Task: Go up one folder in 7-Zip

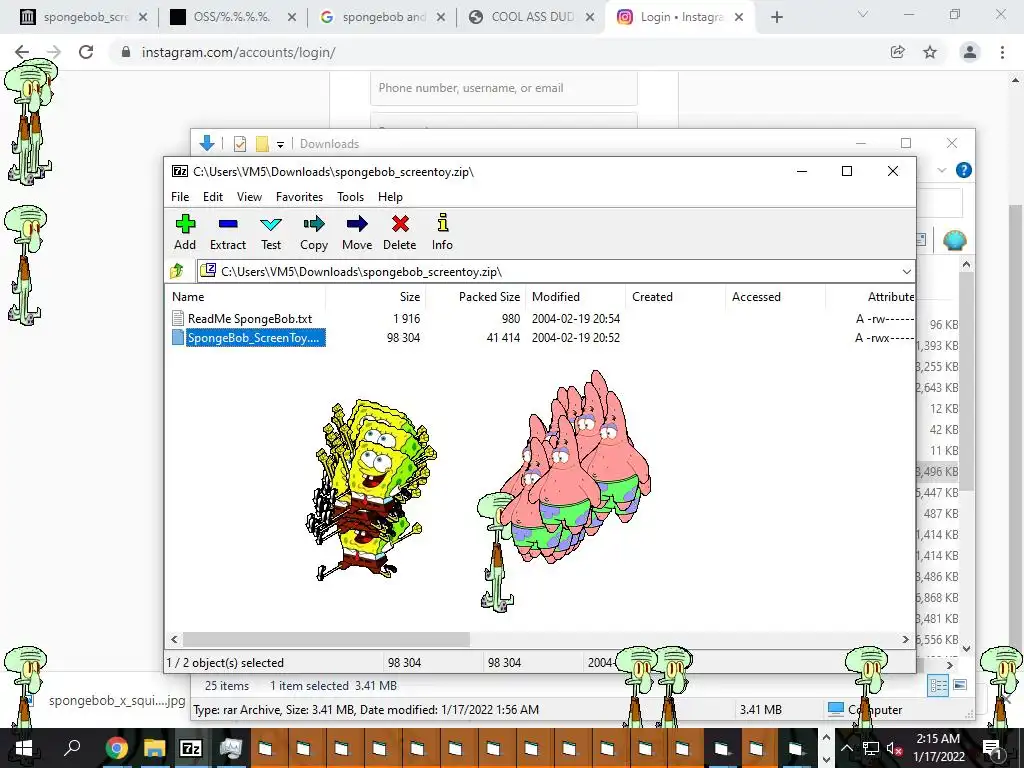Action: click(177, 271)
